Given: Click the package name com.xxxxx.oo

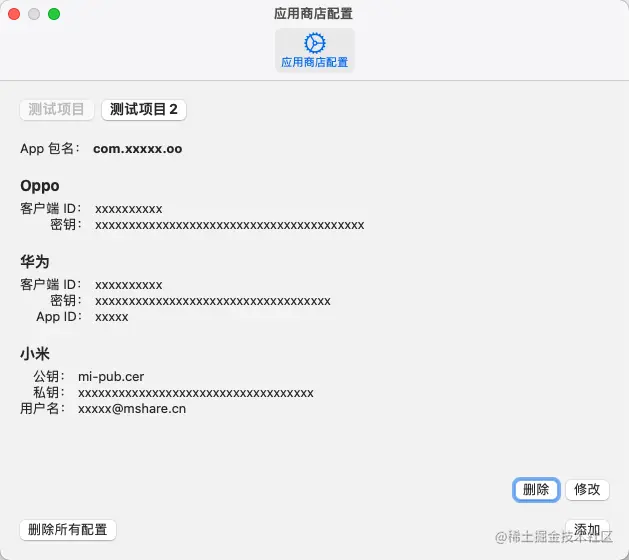Looking at the screenshot, I should 138,149.
